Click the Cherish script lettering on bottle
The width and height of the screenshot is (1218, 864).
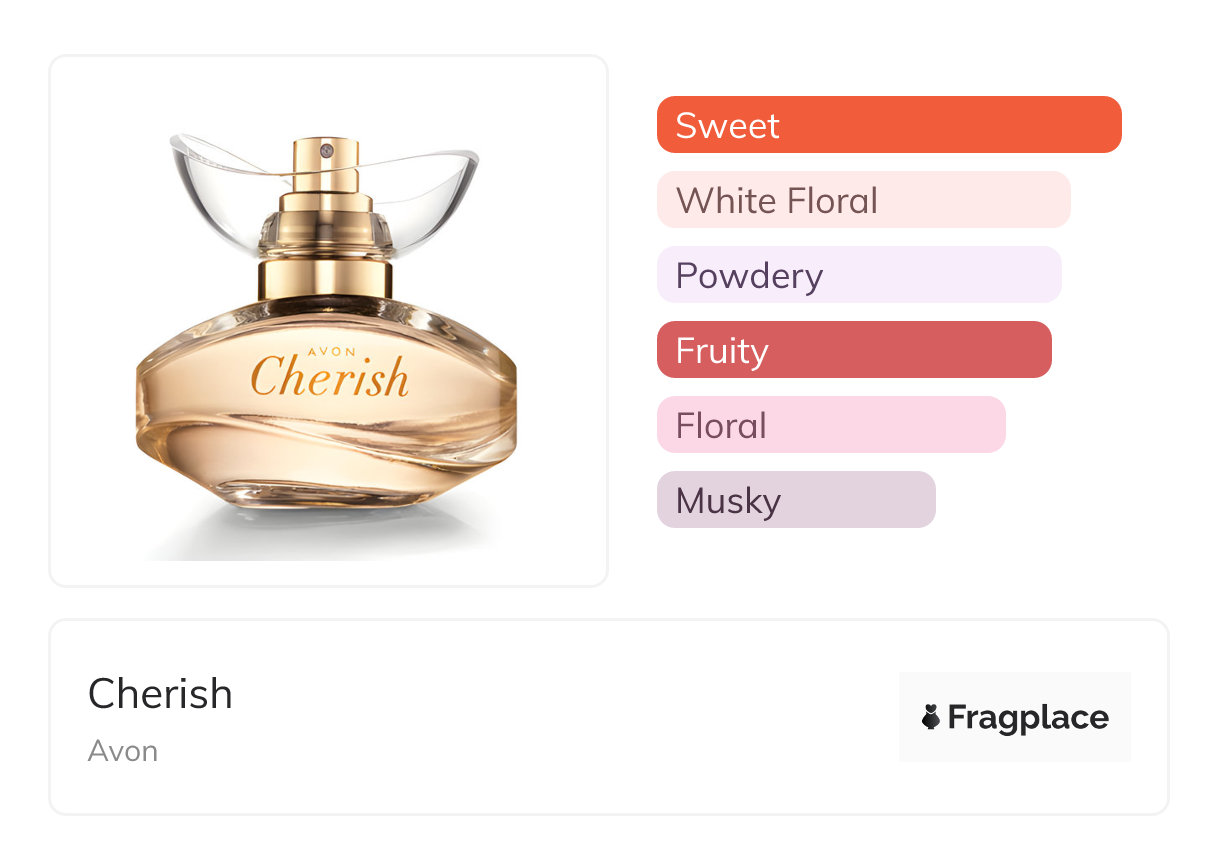click(x=329, y=376)
